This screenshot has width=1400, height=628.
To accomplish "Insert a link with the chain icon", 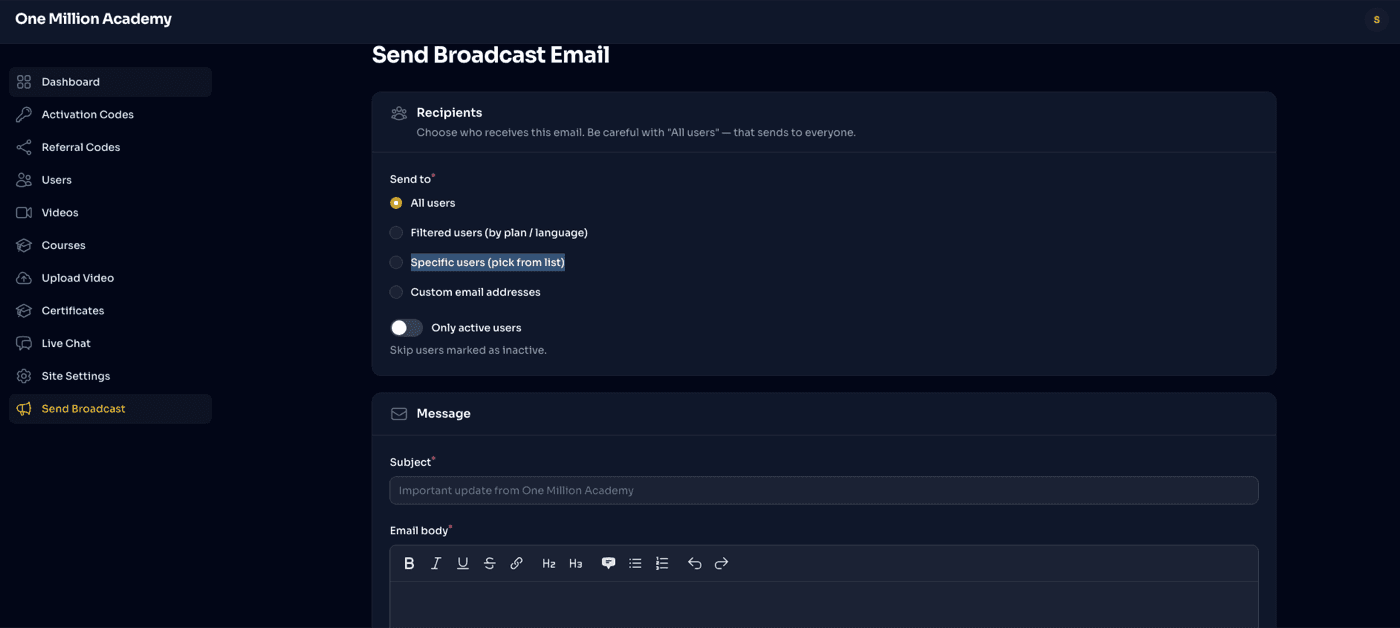I will [x=516, y=563].
